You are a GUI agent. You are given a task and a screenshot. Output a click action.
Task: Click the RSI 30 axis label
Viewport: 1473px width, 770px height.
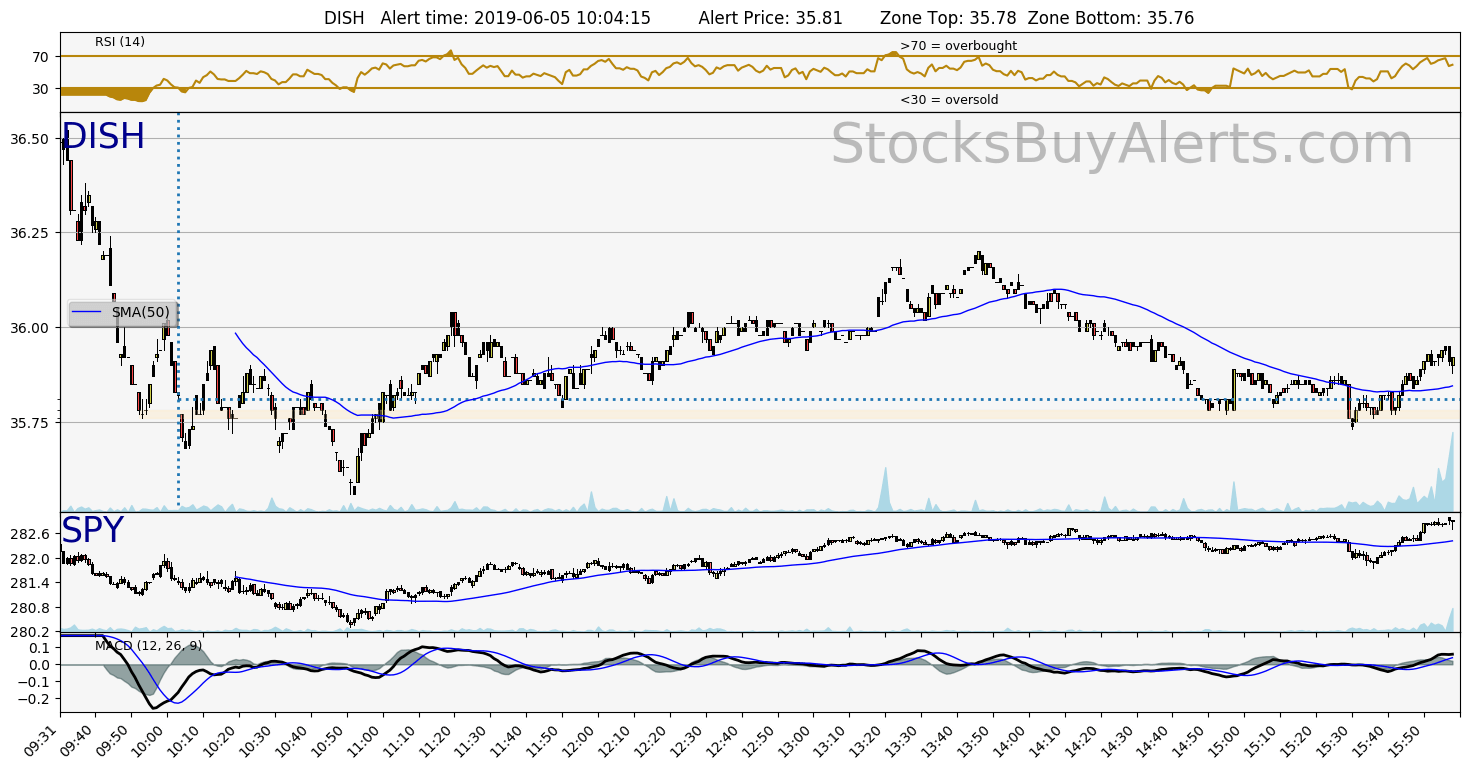[x=40, y=89]
